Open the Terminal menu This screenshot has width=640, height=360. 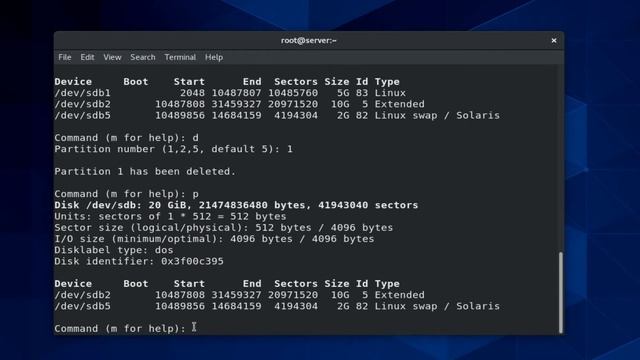[180, 57]
